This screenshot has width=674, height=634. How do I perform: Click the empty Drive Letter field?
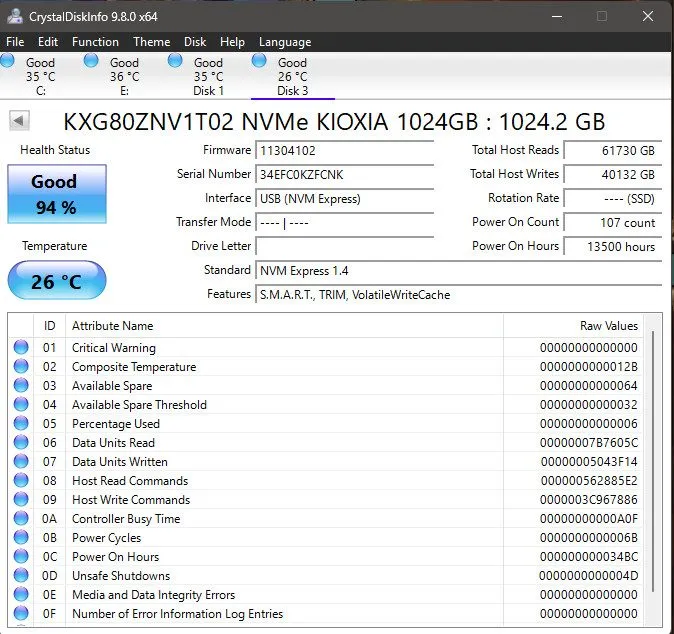[344, 246]
